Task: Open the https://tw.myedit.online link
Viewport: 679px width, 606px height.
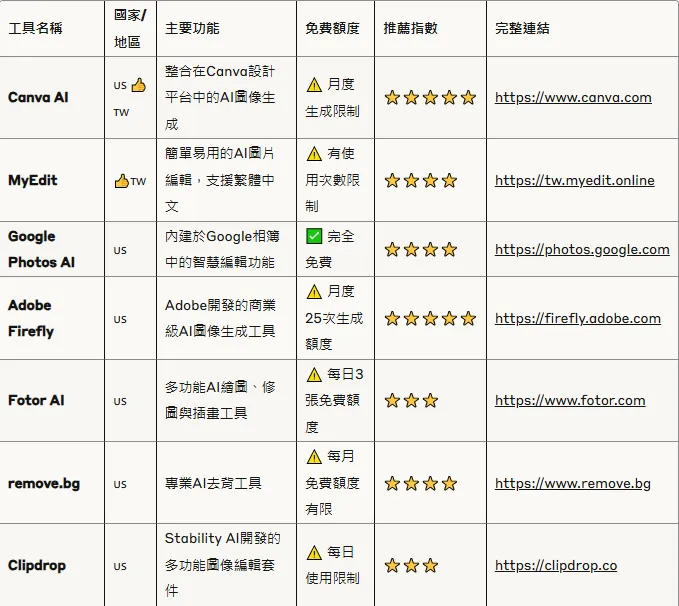Action: pyautogui.click(x=575, y=180)
